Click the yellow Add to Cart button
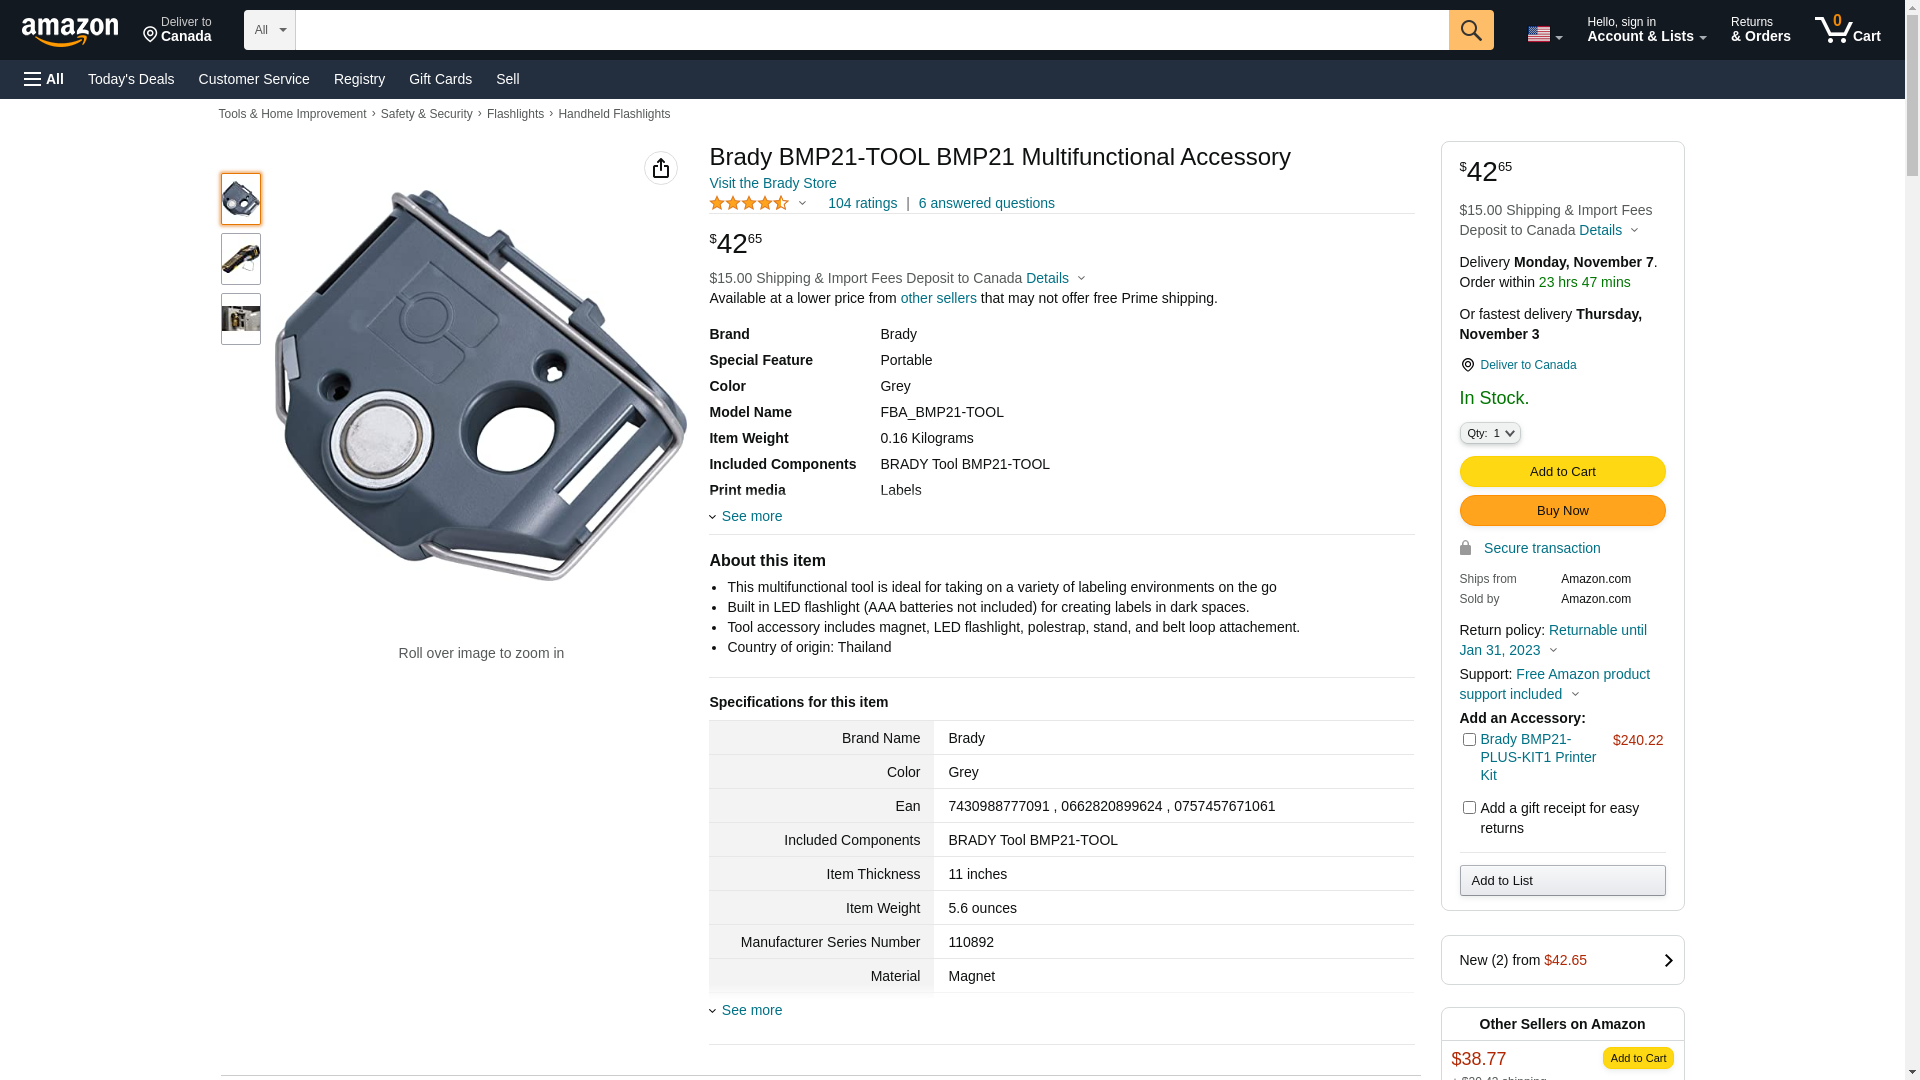Image resolution: width=1920 pixels, height=1080 pixels. coord(1562,471)
